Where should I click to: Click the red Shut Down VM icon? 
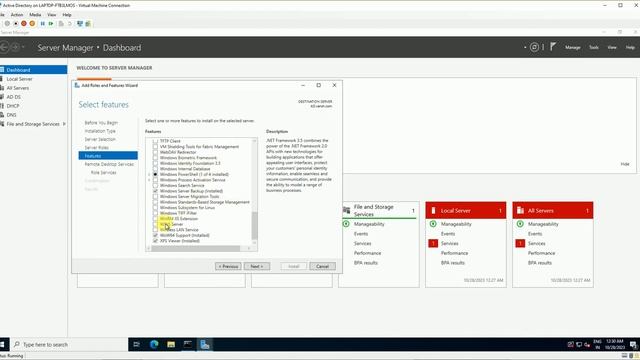(24, 24)
